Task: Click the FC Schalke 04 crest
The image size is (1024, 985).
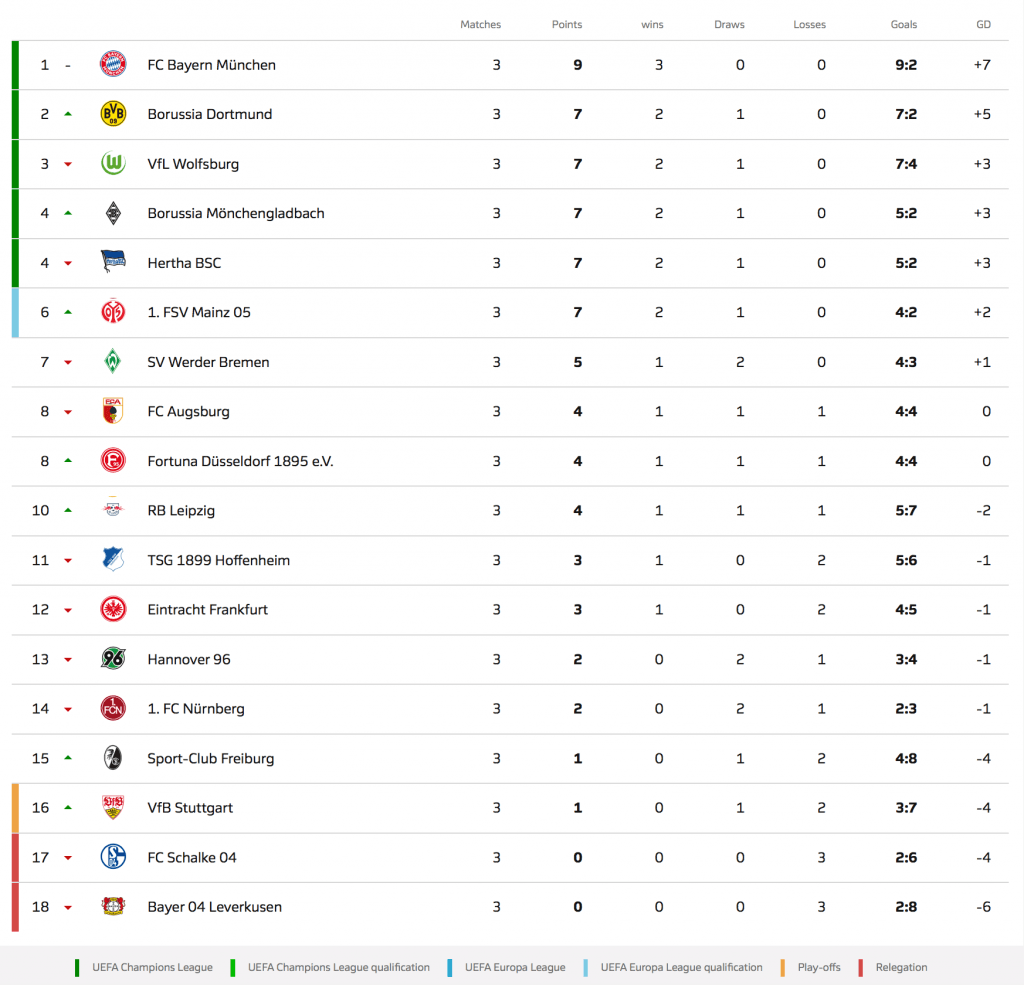Action: pos(113,857)
